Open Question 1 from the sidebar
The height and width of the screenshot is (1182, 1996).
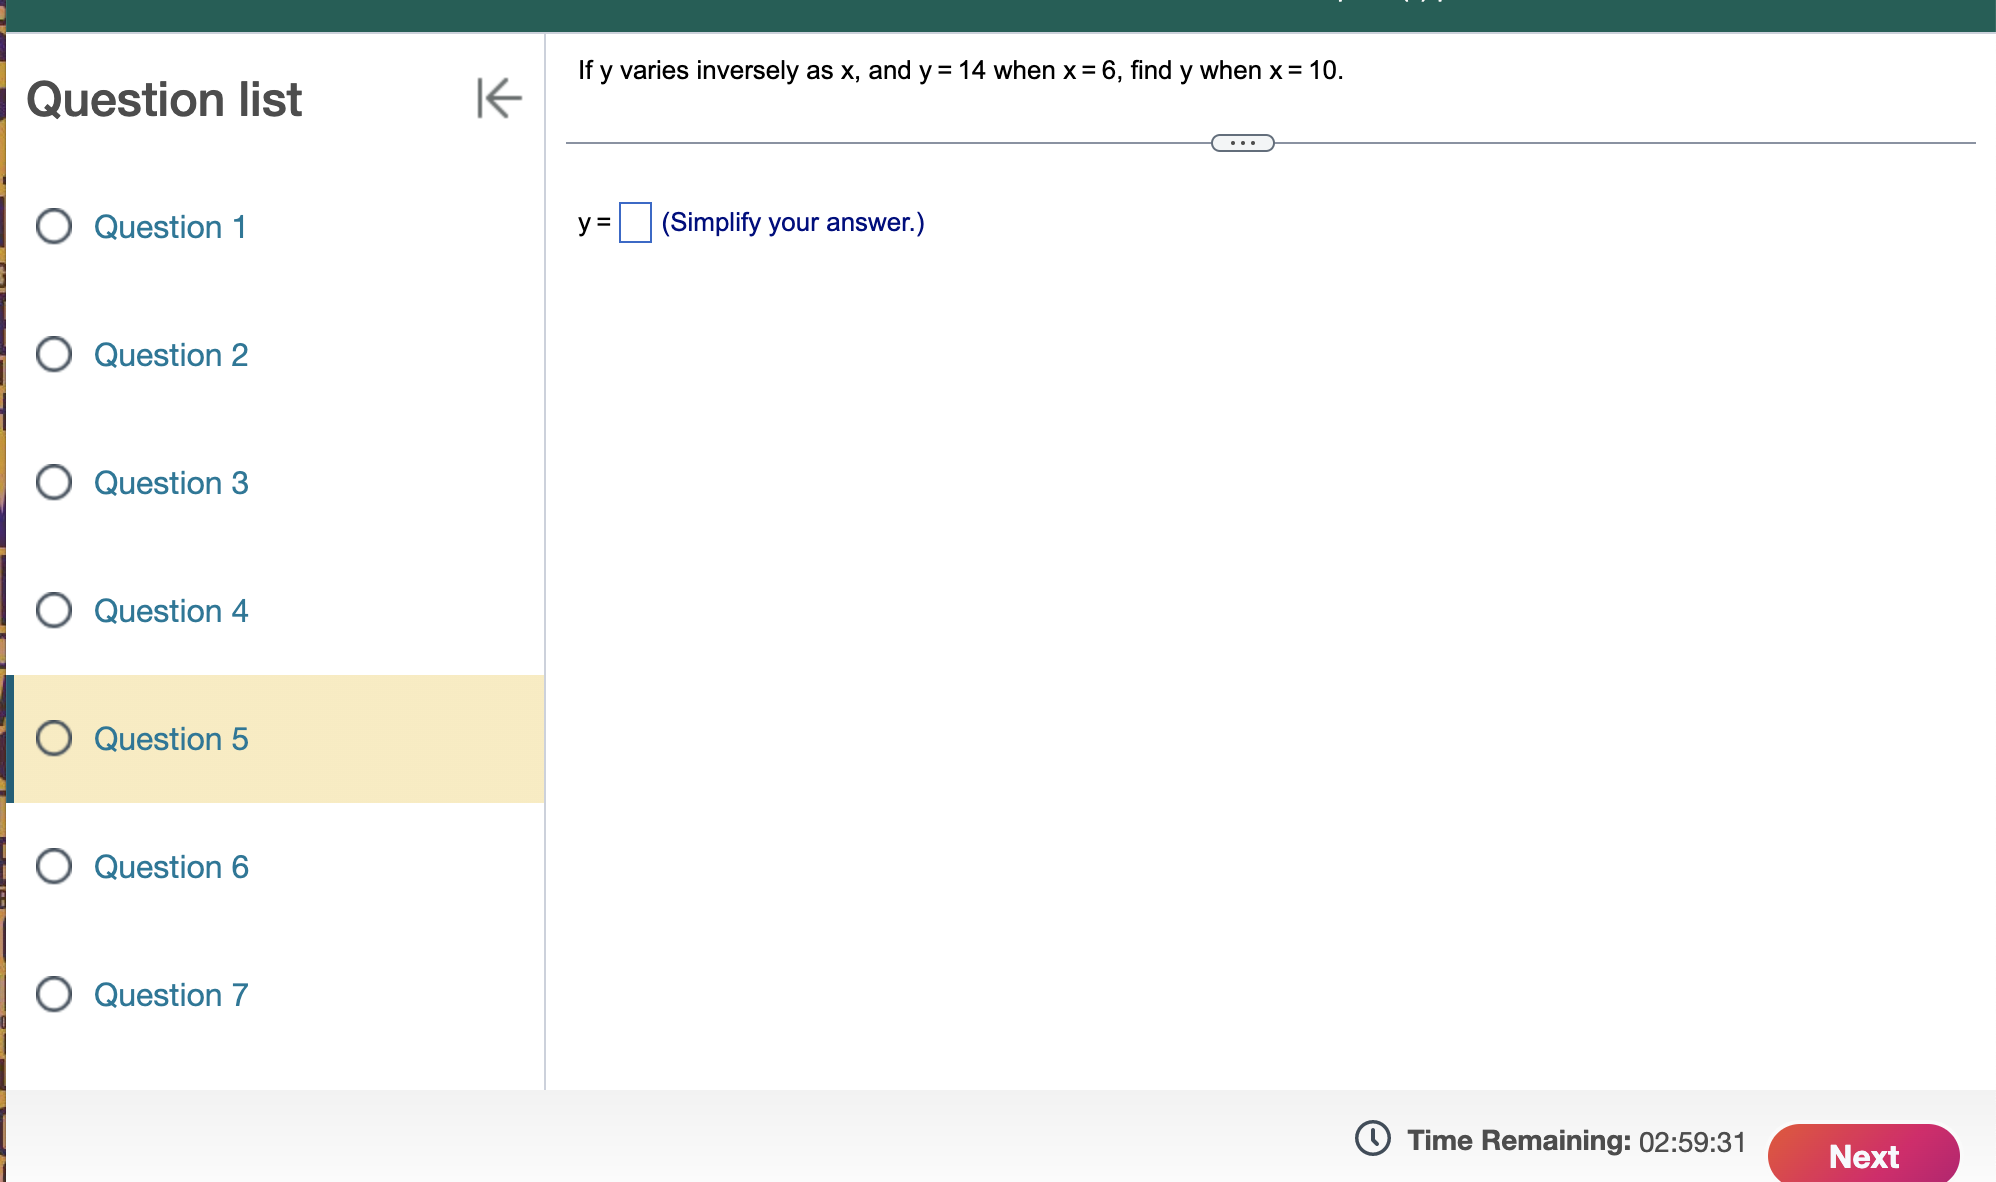170,227
